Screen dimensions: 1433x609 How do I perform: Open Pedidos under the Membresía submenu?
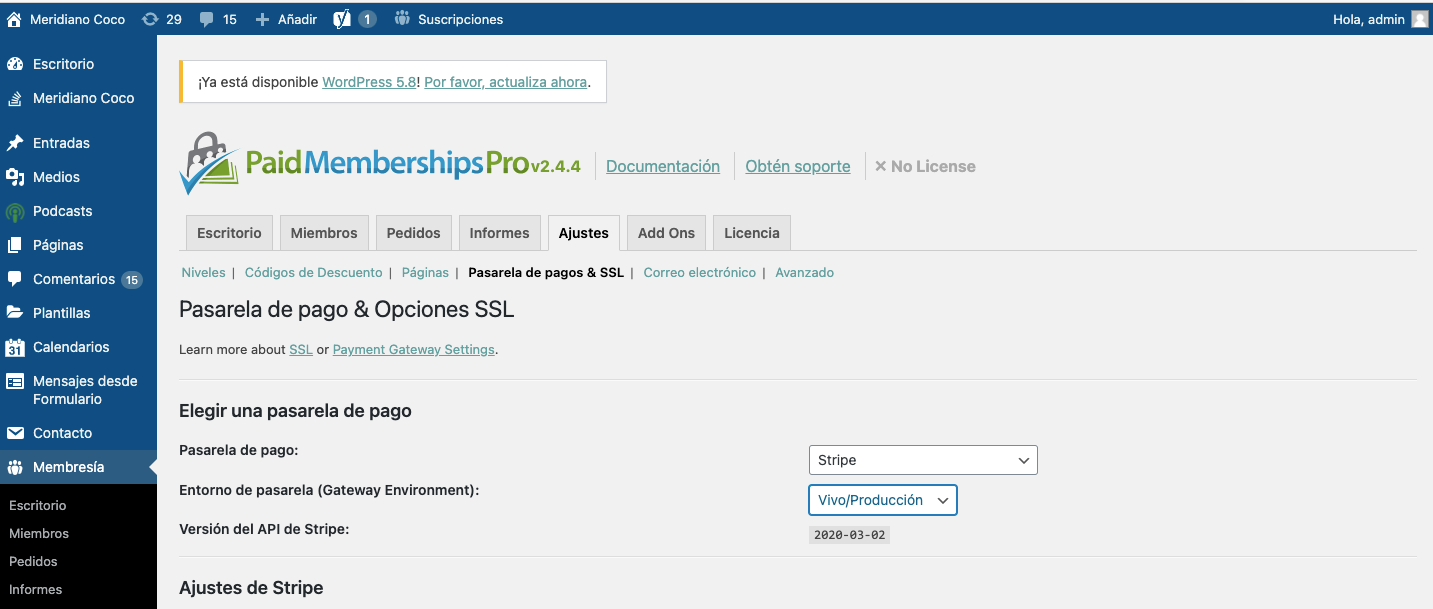point(34,561)
